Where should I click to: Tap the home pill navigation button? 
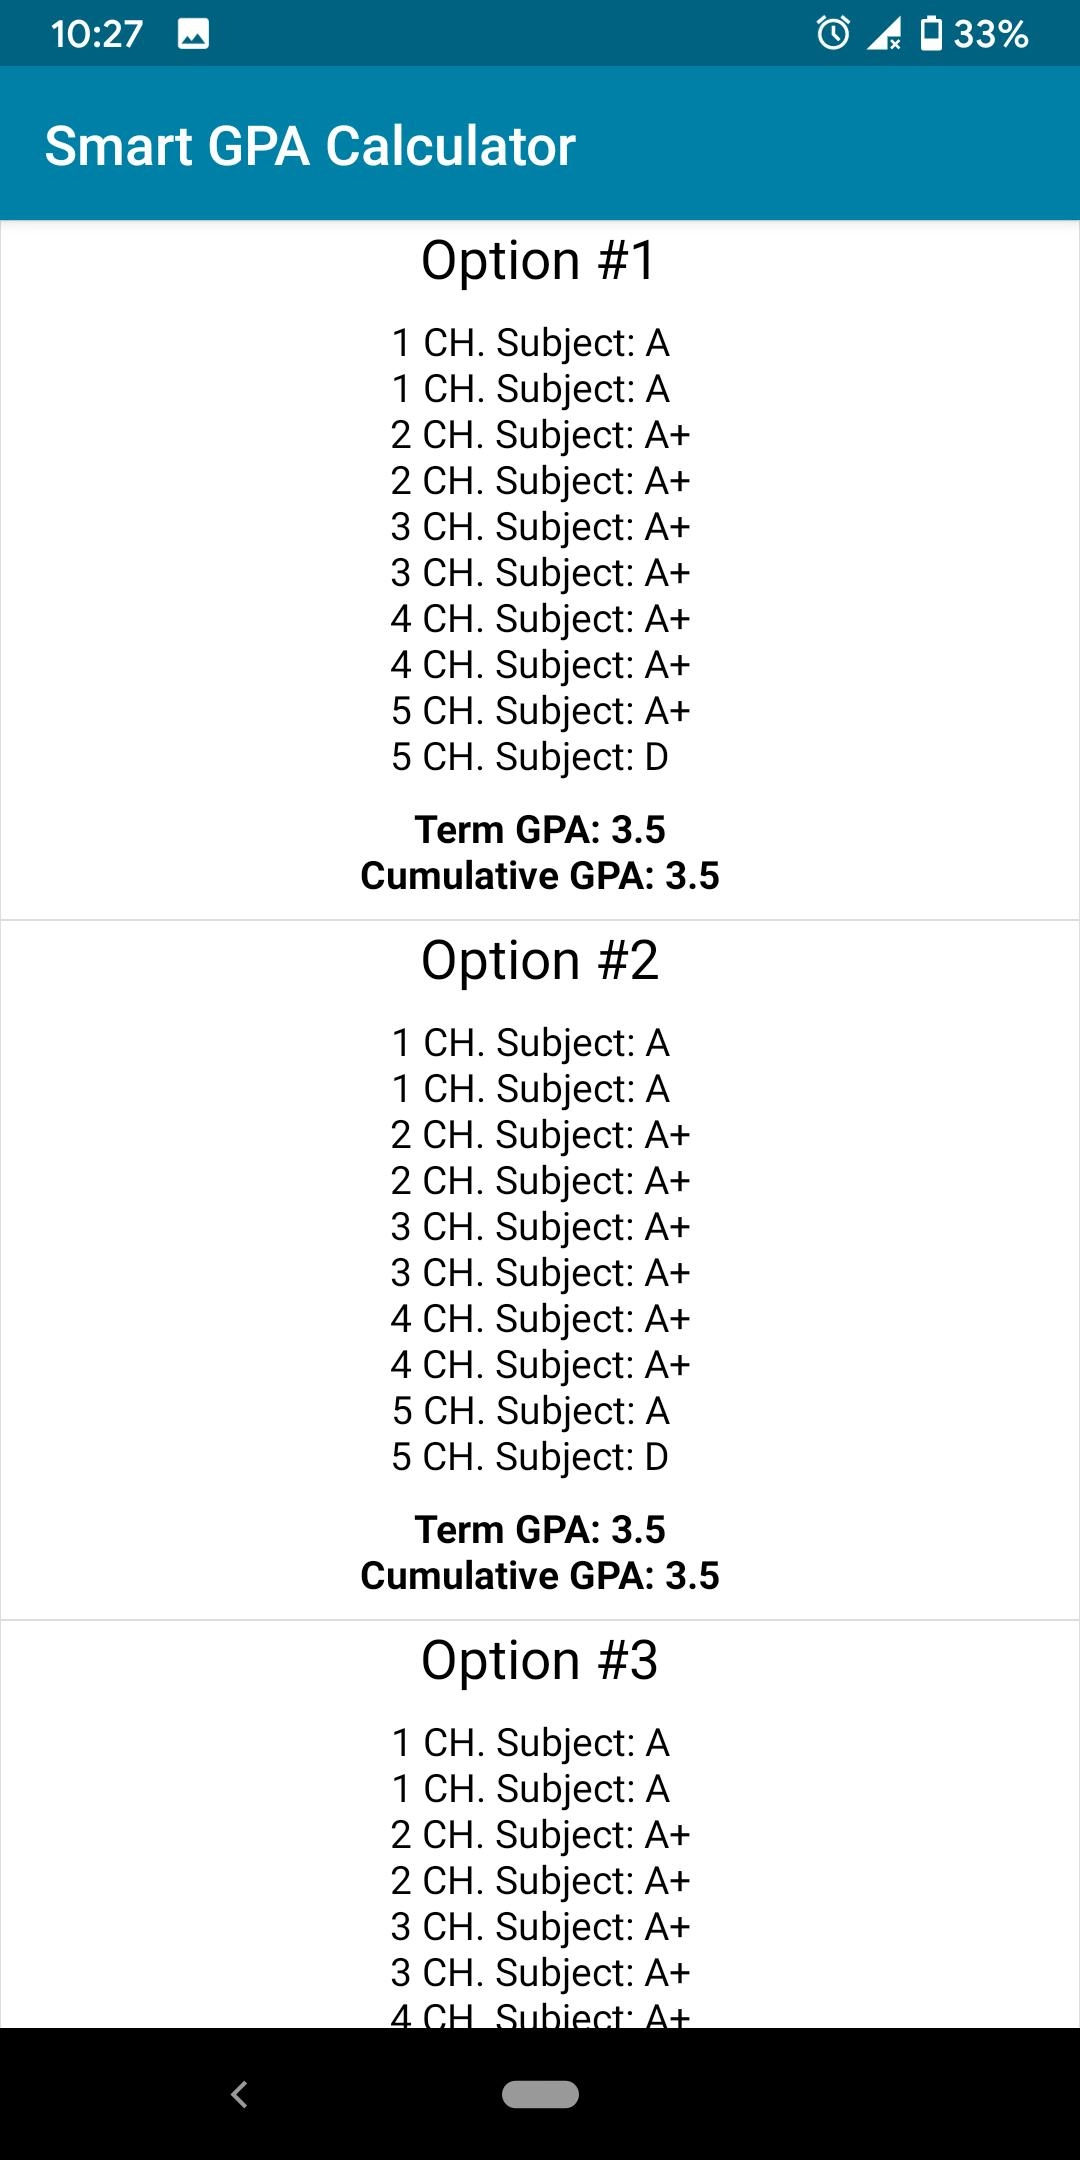[x=540, y=2094]
